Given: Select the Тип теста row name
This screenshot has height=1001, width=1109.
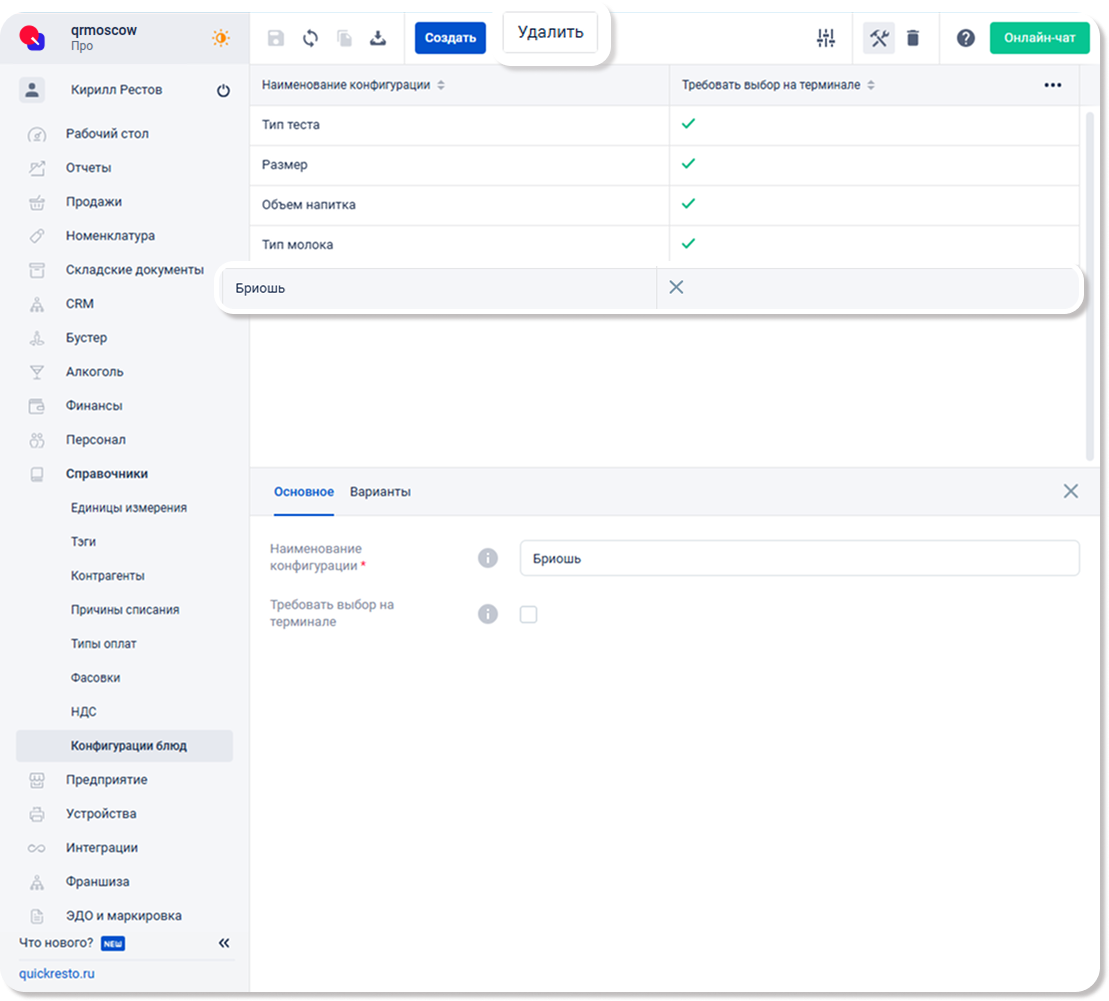Looking at the screenshot, I should click(291, 125).
